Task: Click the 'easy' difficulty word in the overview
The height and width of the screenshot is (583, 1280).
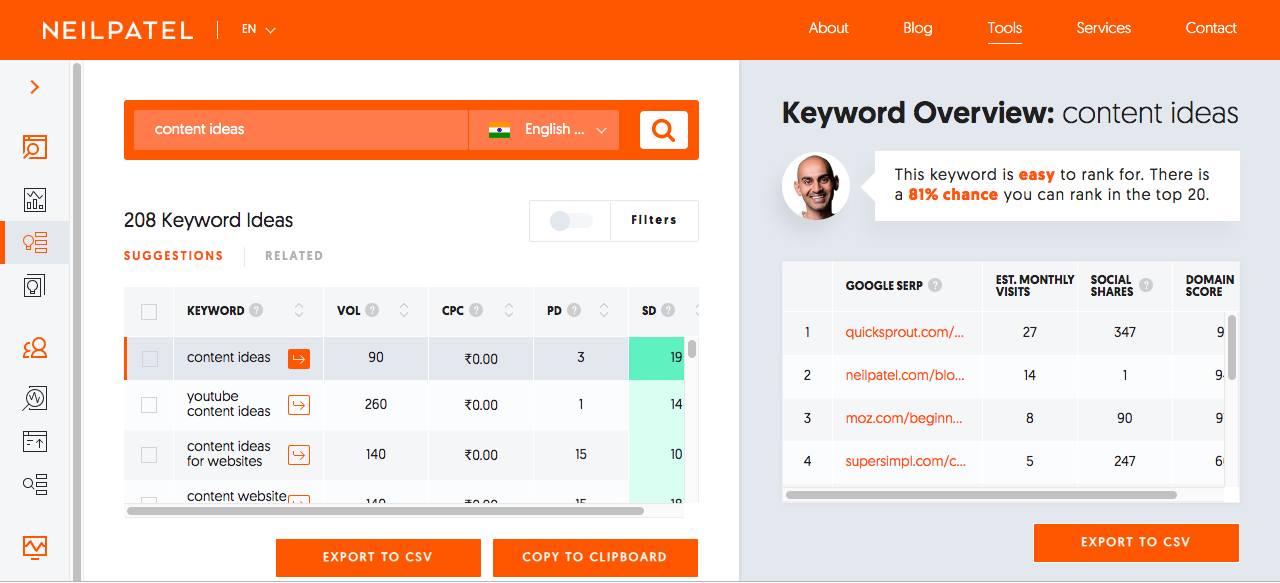Action: 1037,175
